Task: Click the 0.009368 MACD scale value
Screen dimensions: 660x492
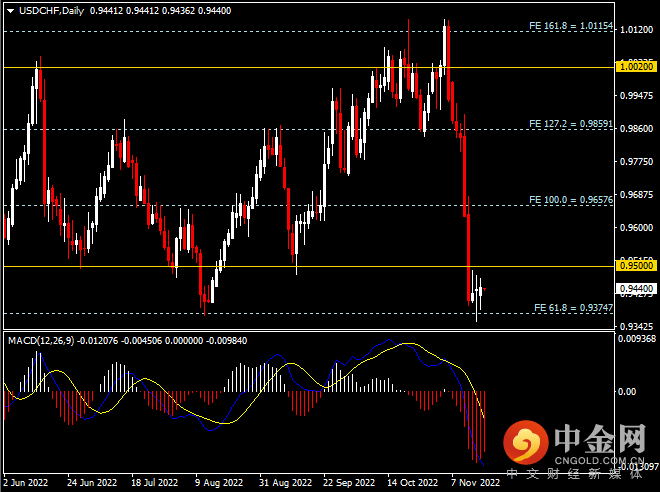Action: 638,339
